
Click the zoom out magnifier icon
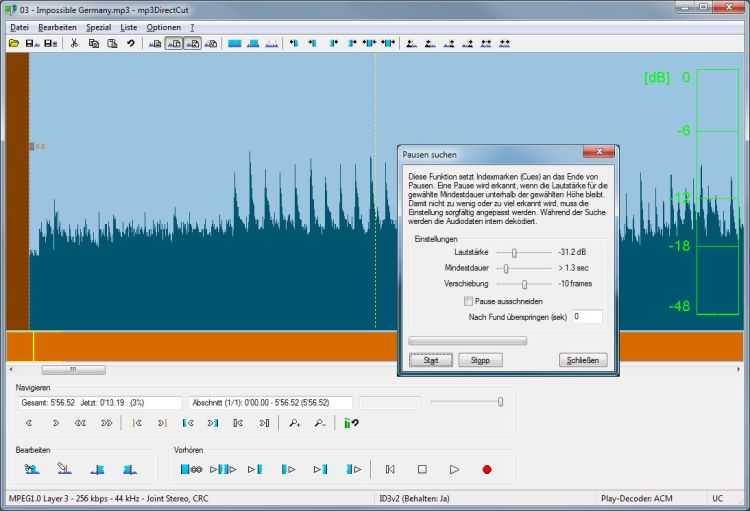319,423
